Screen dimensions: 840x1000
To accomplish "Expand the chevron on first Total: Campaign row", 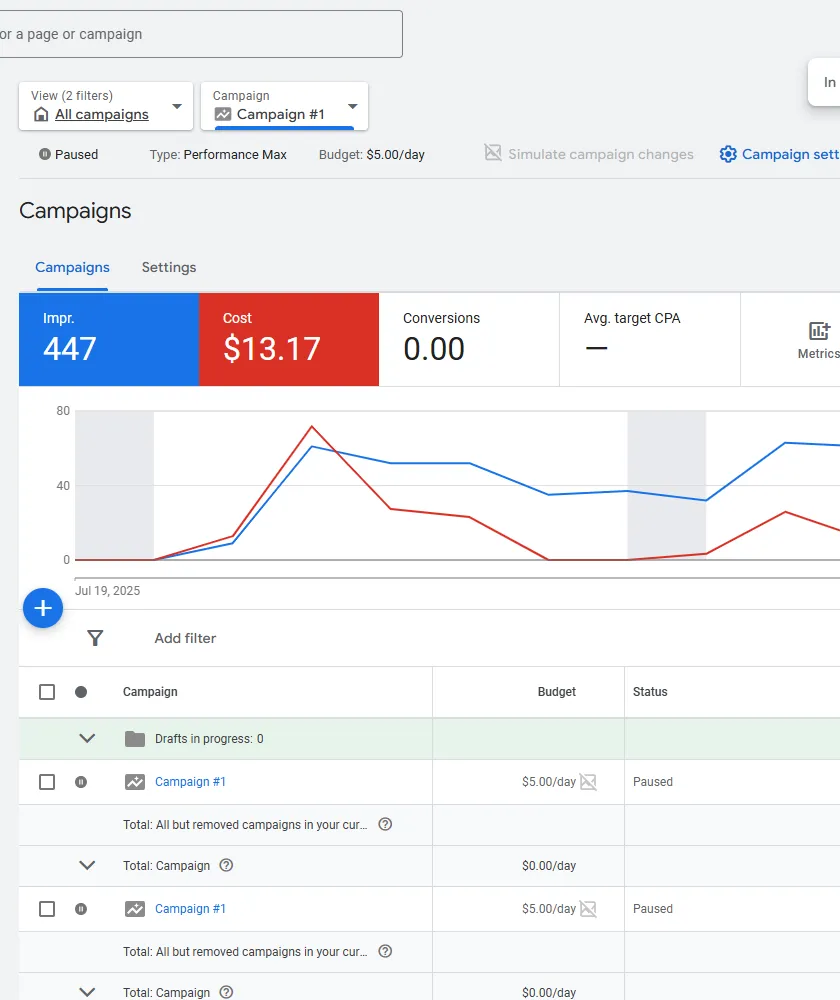I will click(x=87, y=865).
